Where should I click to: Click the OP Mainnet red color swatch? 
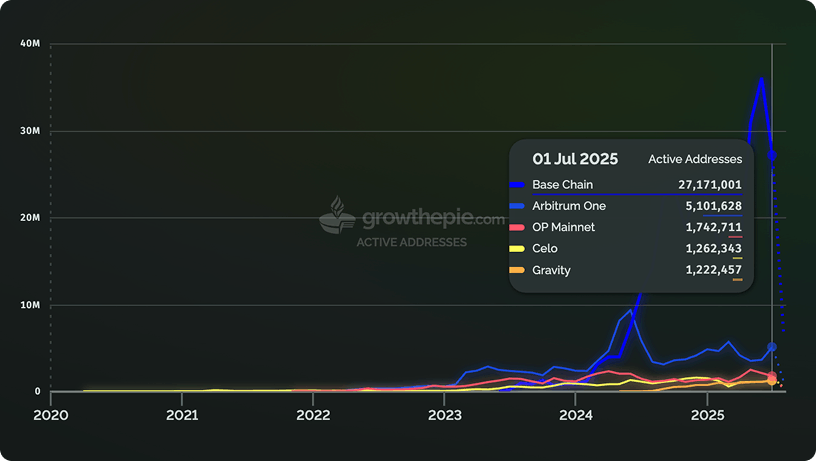[517, 227]
